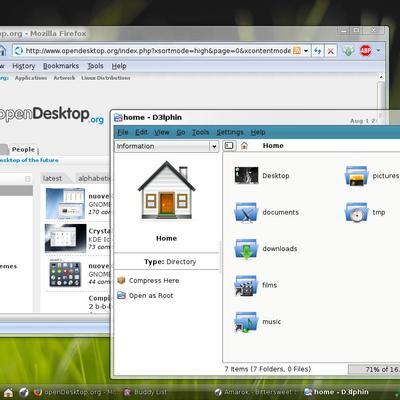Viewport: 400px width, 400px height.
Task: Toggle the Dolphin editable location bar icon
Action: point(229,146)
